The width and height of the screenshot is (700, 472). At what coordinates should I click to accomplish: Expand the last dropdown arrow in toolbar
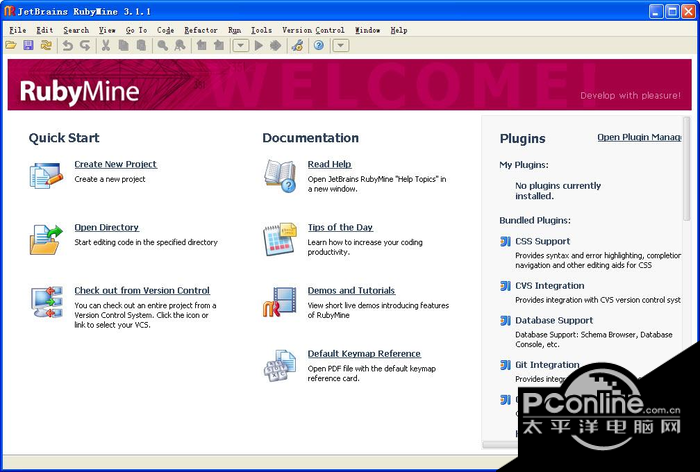(x=341, y=45)
